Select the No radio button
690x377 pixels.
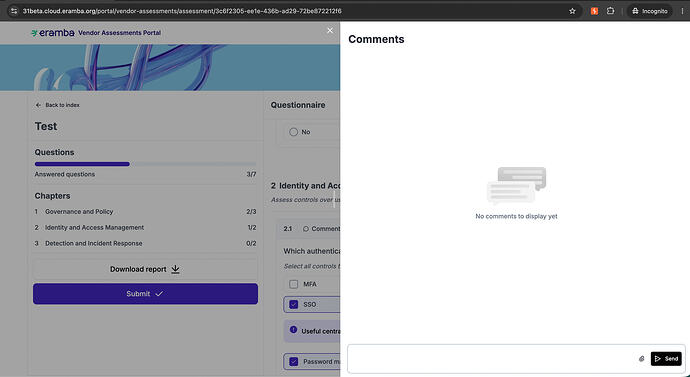click(294, 132)
